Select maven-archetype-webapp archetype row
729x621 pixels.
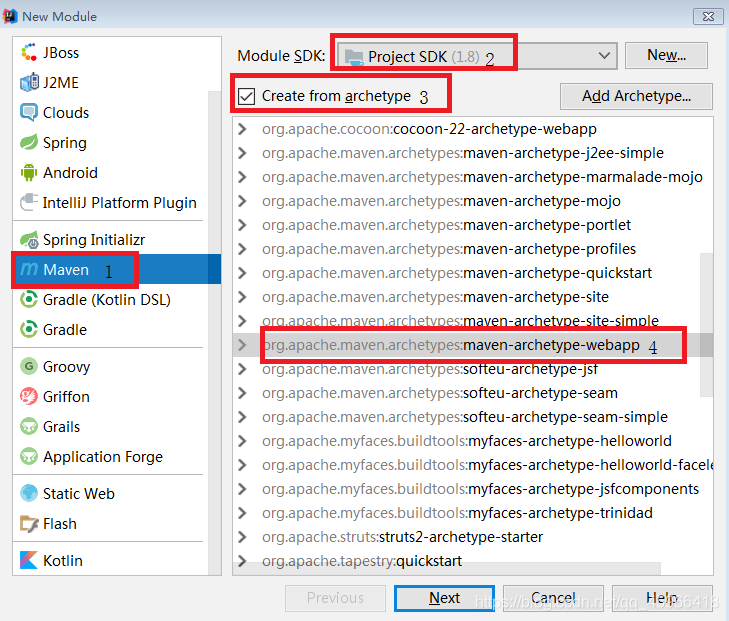pyautogui.click(x=472, y=345)
